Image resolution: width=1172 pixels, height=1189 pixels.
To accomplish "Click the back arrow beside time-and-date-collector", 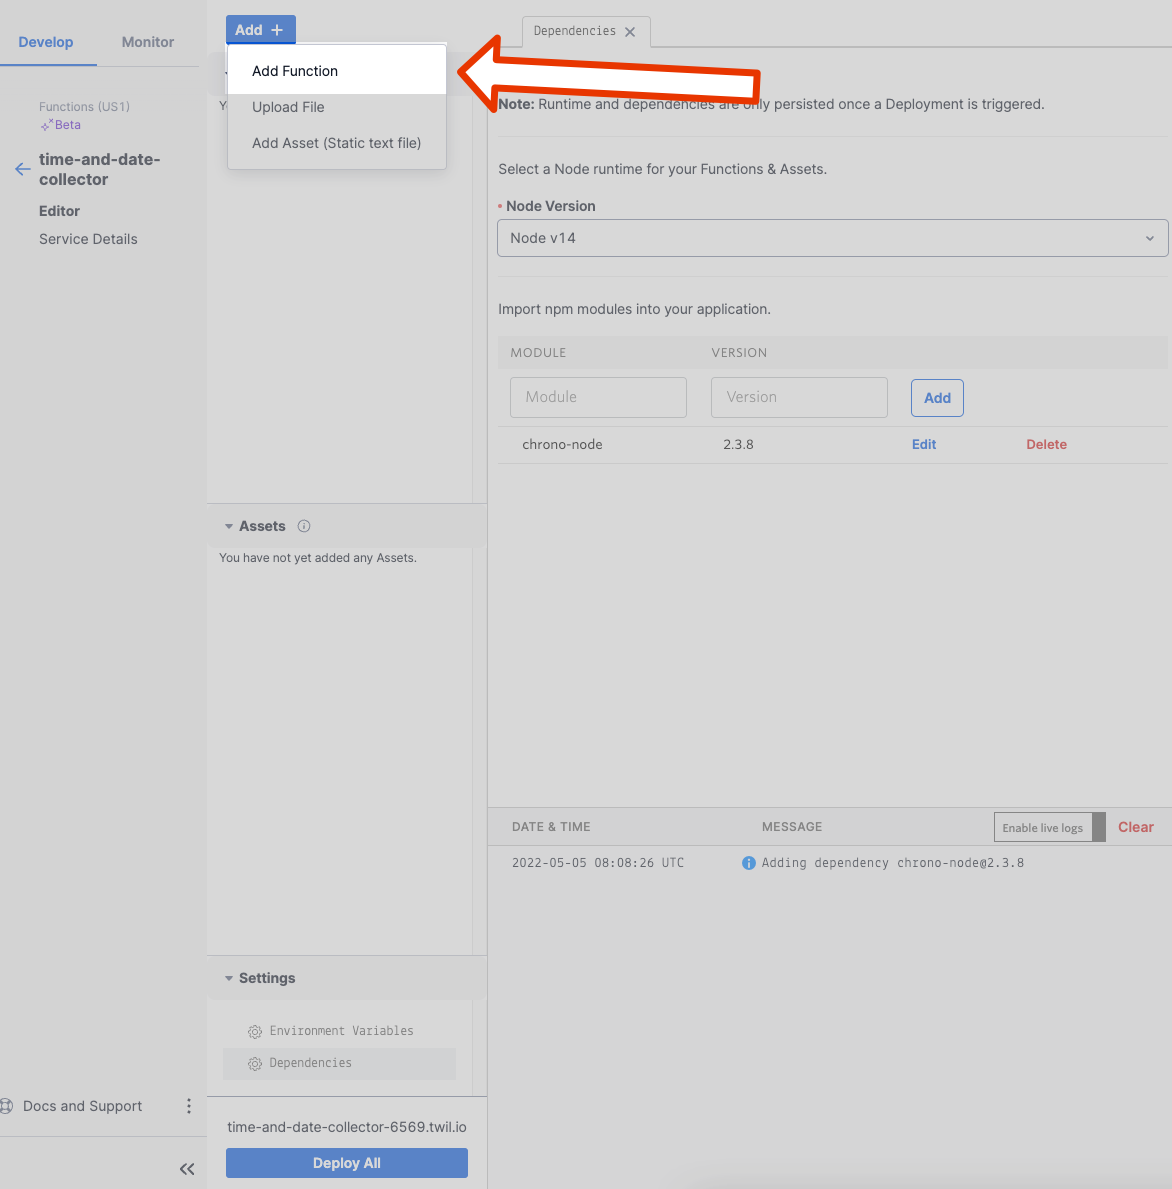I will coord(23,169).
